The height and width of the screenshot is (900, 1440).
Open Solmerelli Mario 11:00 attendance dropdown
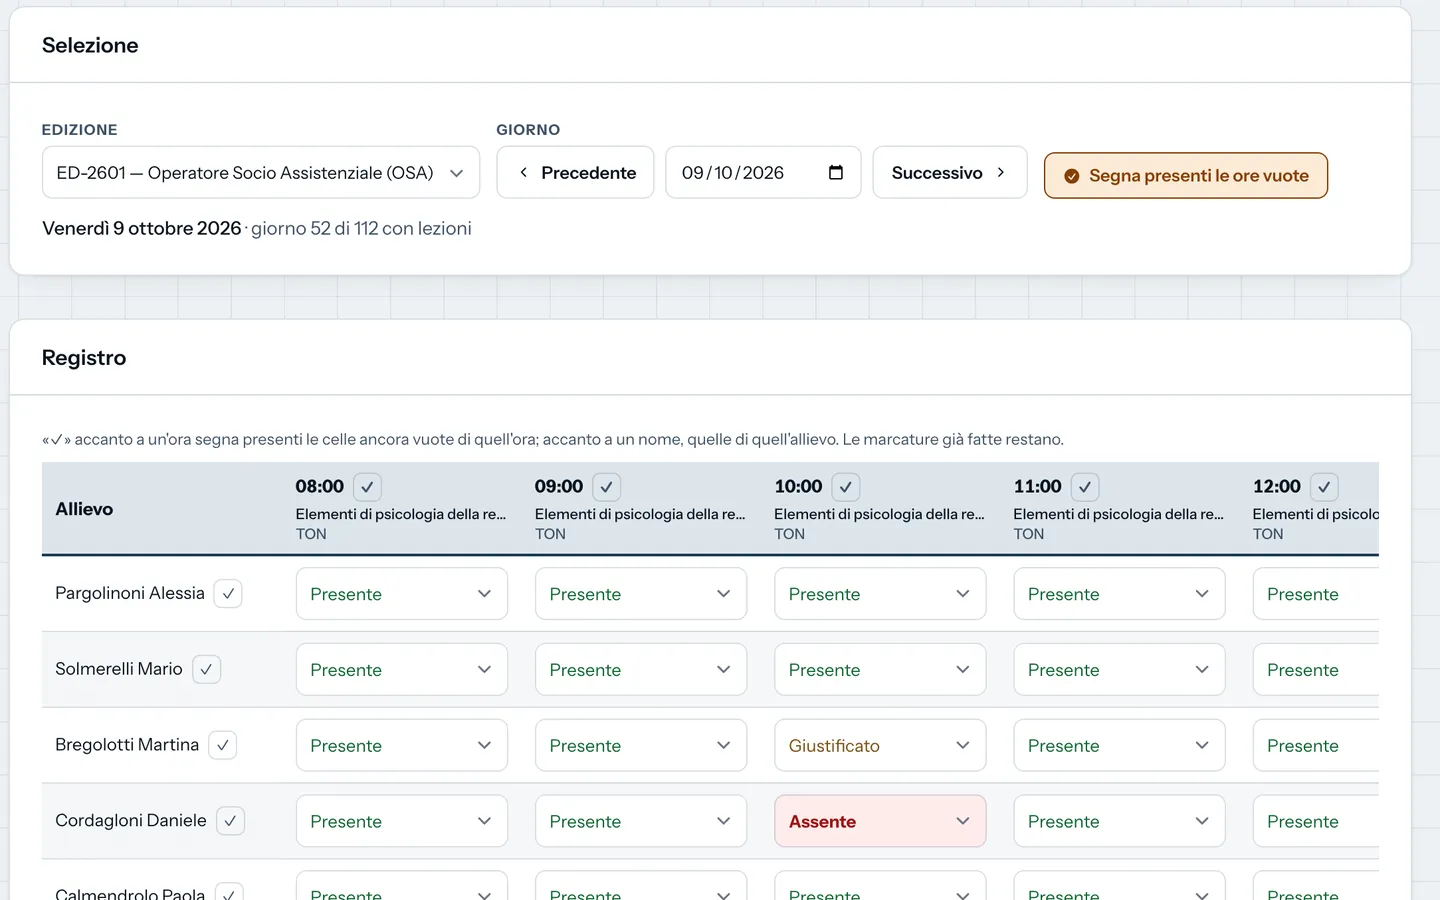pos(1119,670)
